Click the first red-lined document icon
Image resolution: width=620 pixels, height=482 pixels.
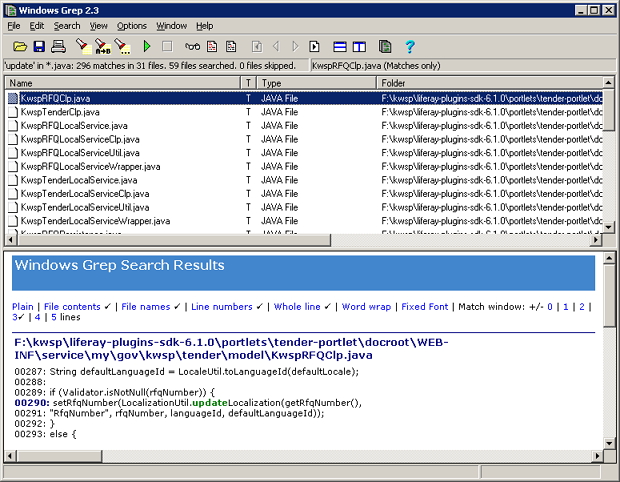pyautogui.click(x=212, y=47)
